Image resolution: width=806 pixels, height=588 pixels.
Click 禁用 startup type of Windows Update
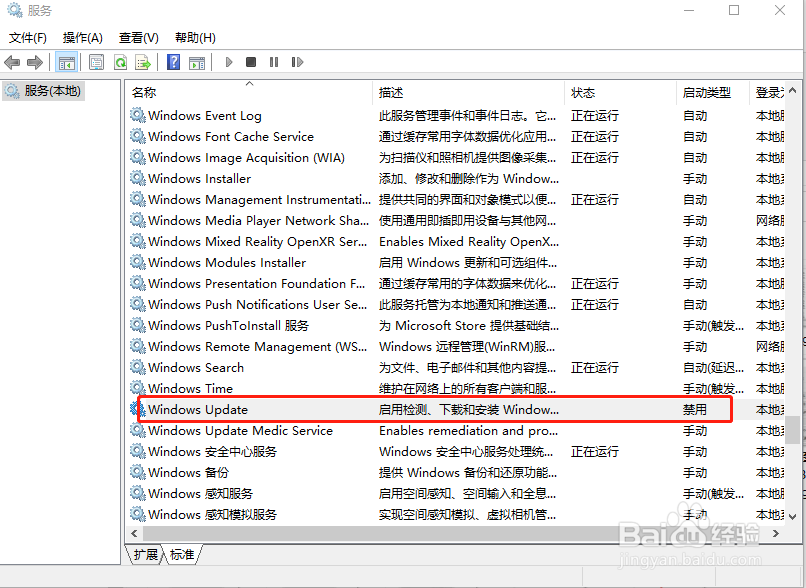[694, 410]
